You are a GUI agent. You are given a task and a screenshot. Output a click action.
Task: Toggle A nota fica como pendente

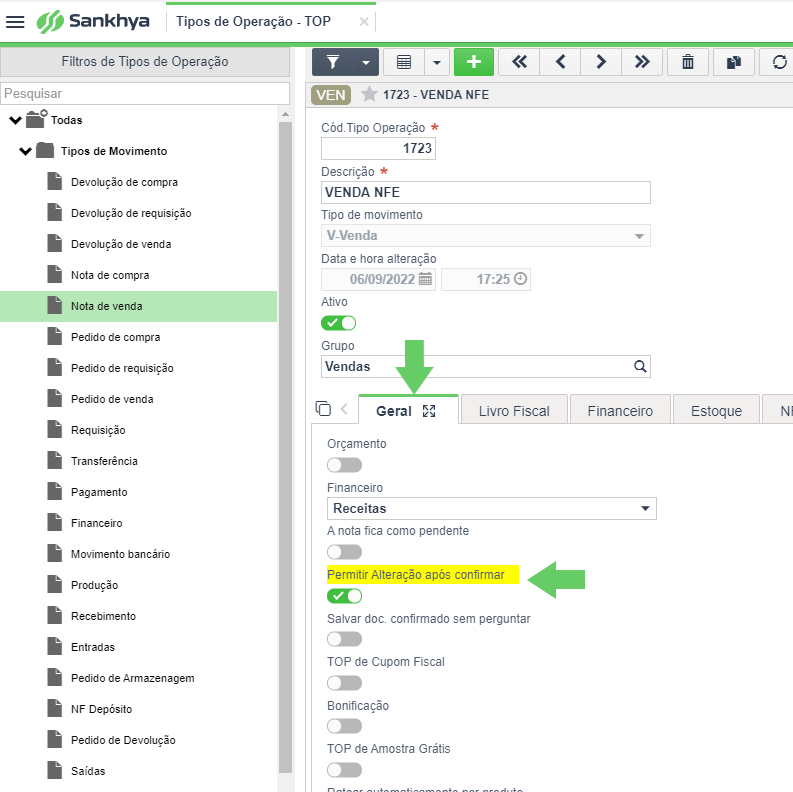click(x=344, y=552)
